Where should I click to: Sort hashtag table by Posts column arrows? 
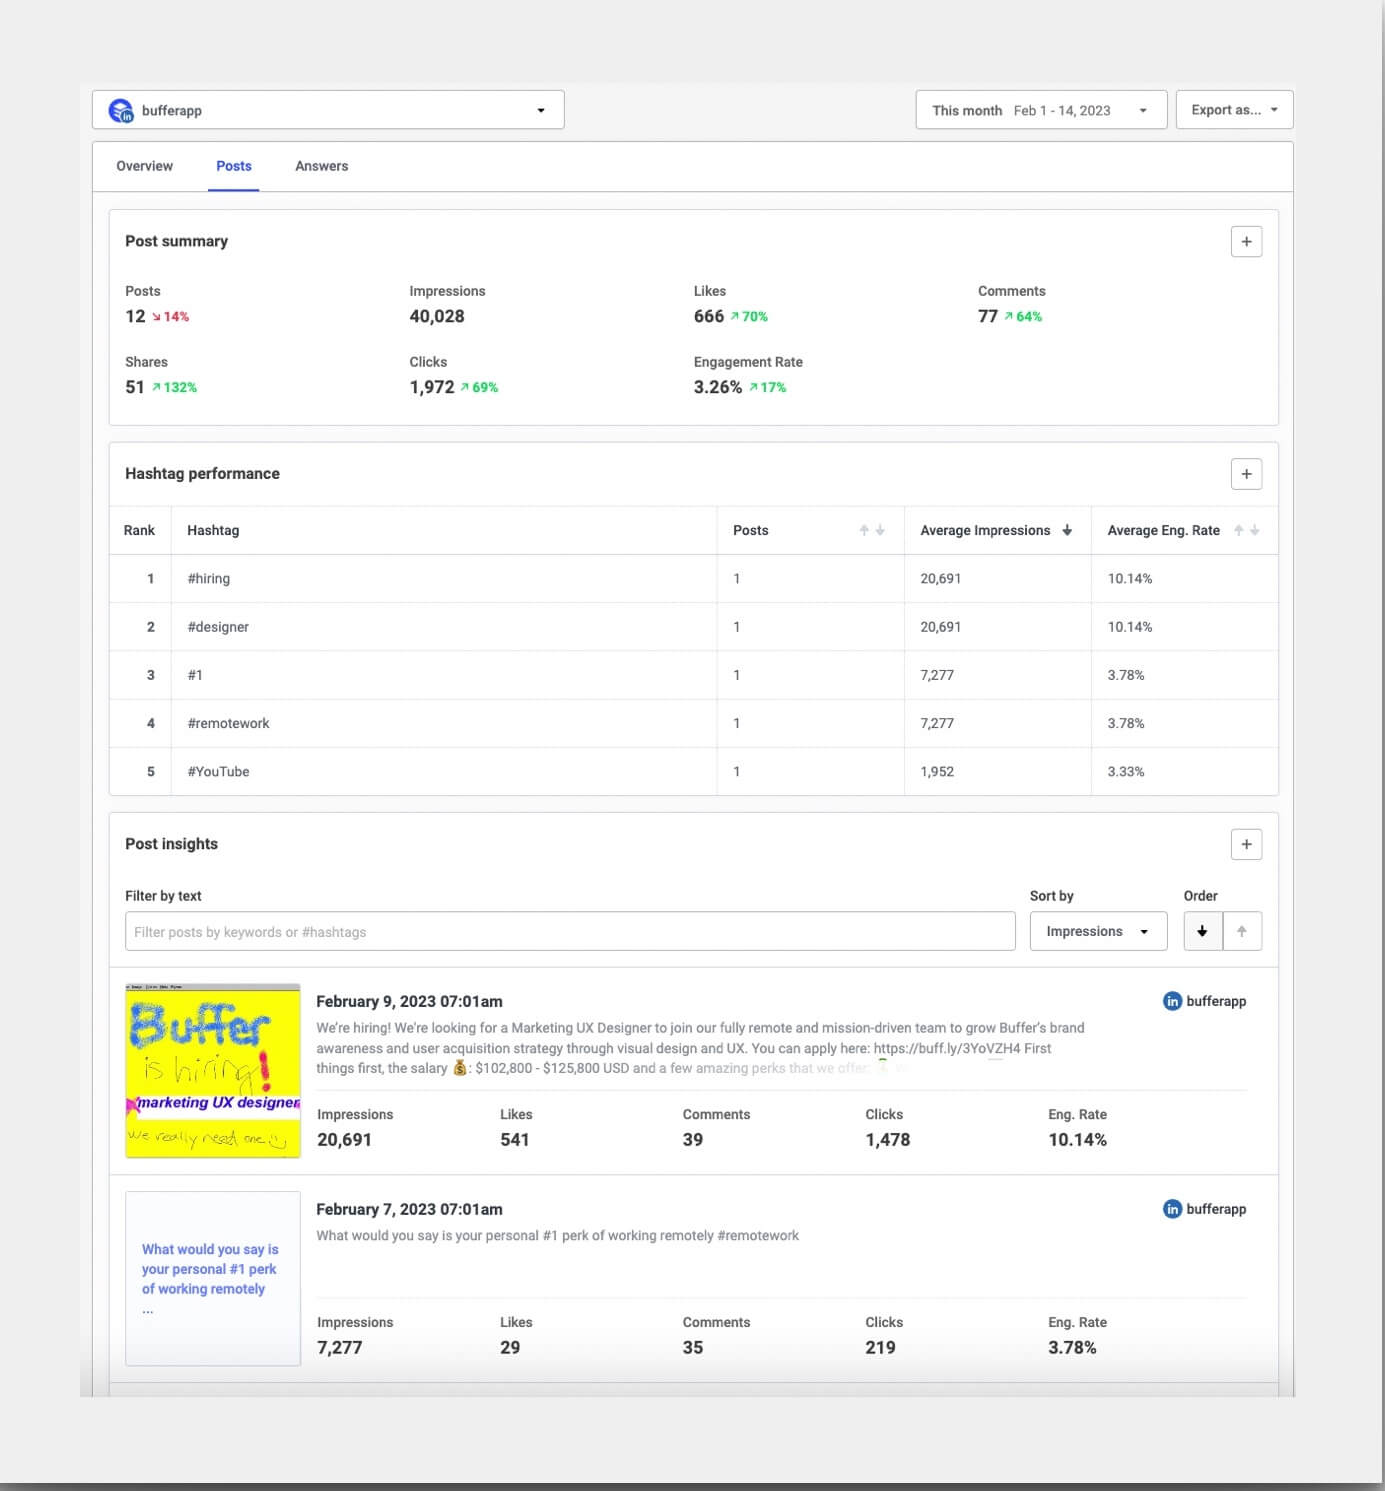click(872, 530)
